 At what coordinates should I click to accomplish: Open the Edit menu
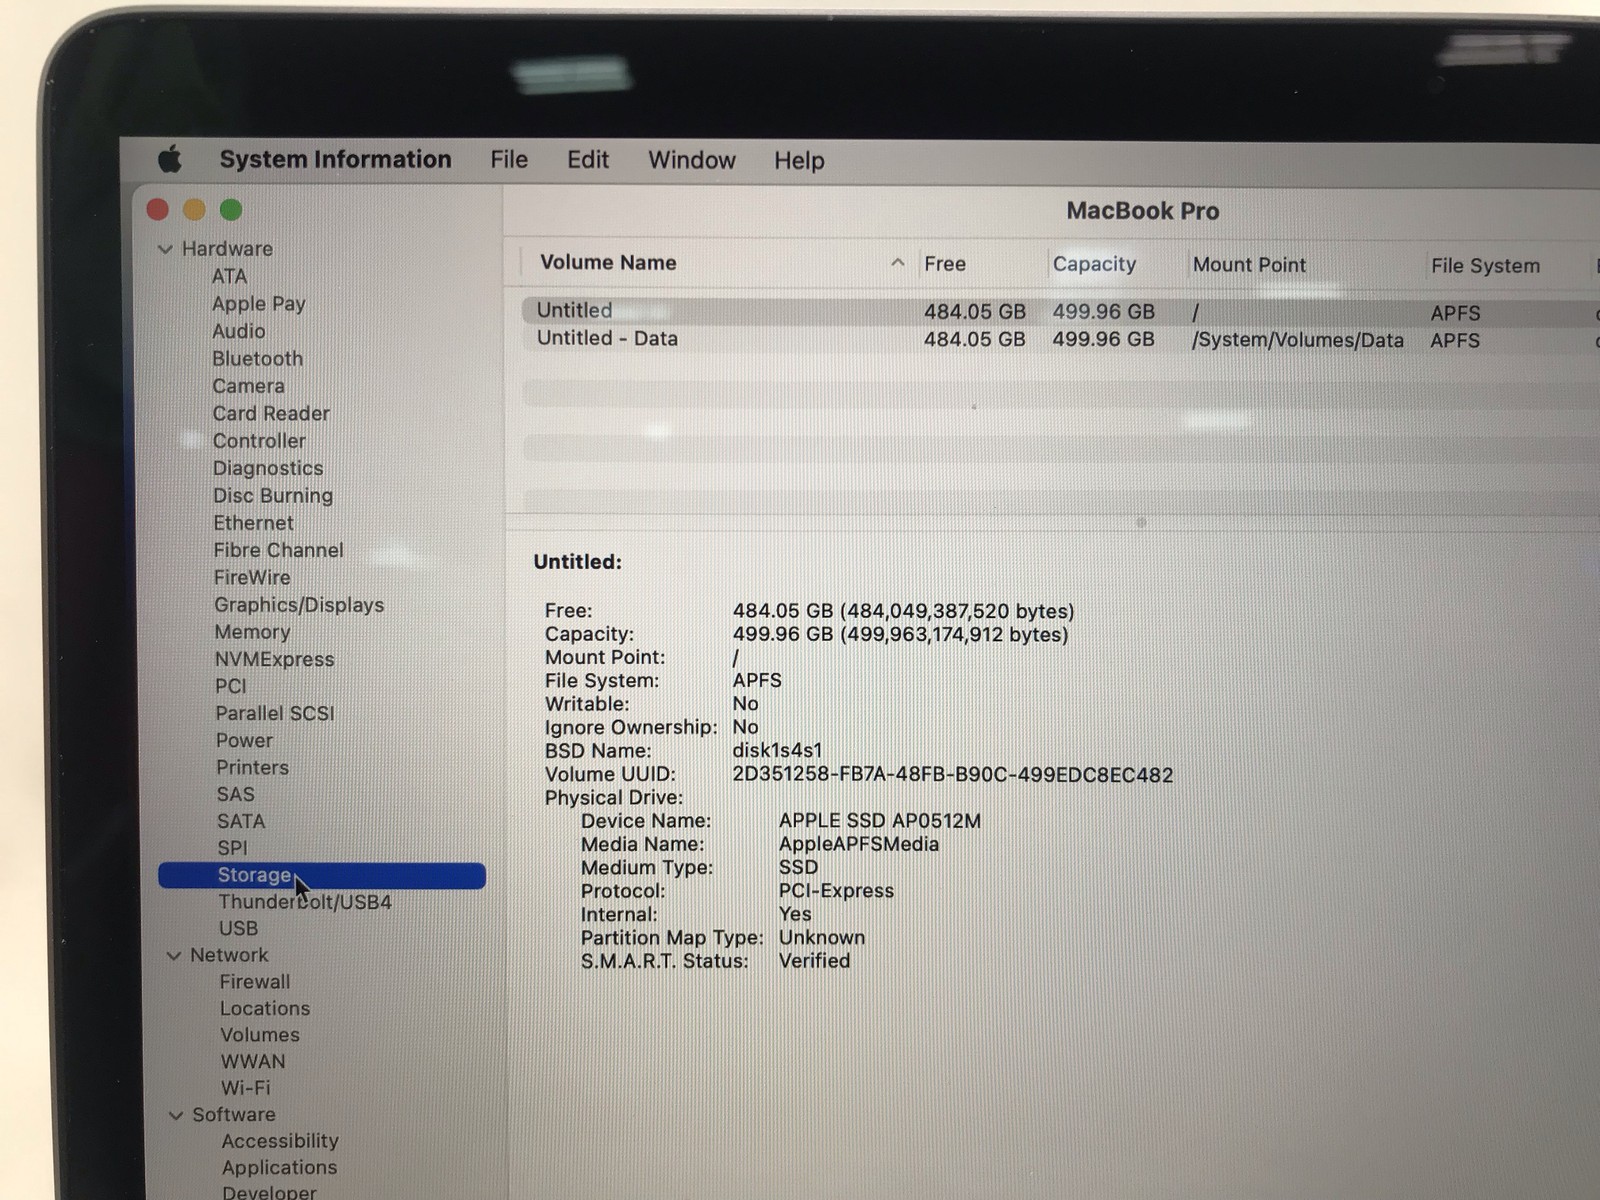(588, 160)
